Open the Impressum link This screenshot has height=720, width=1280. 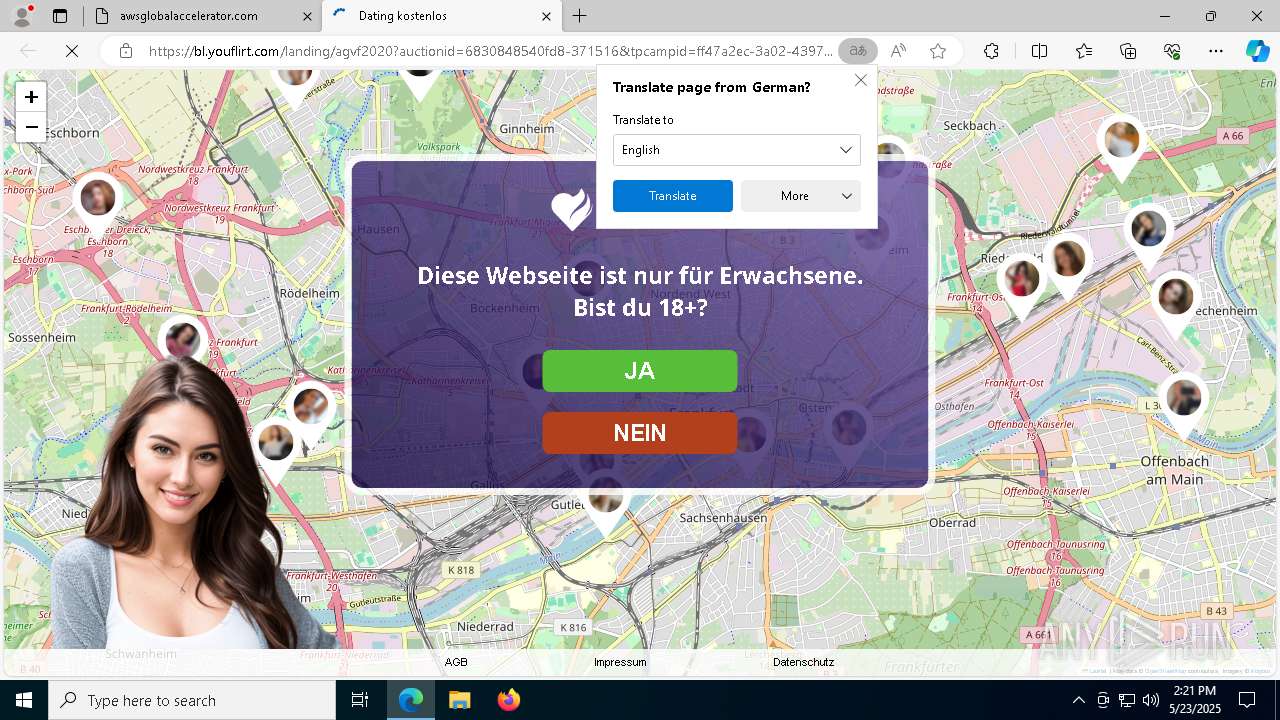pyautogui.click(x=620, y=662)
